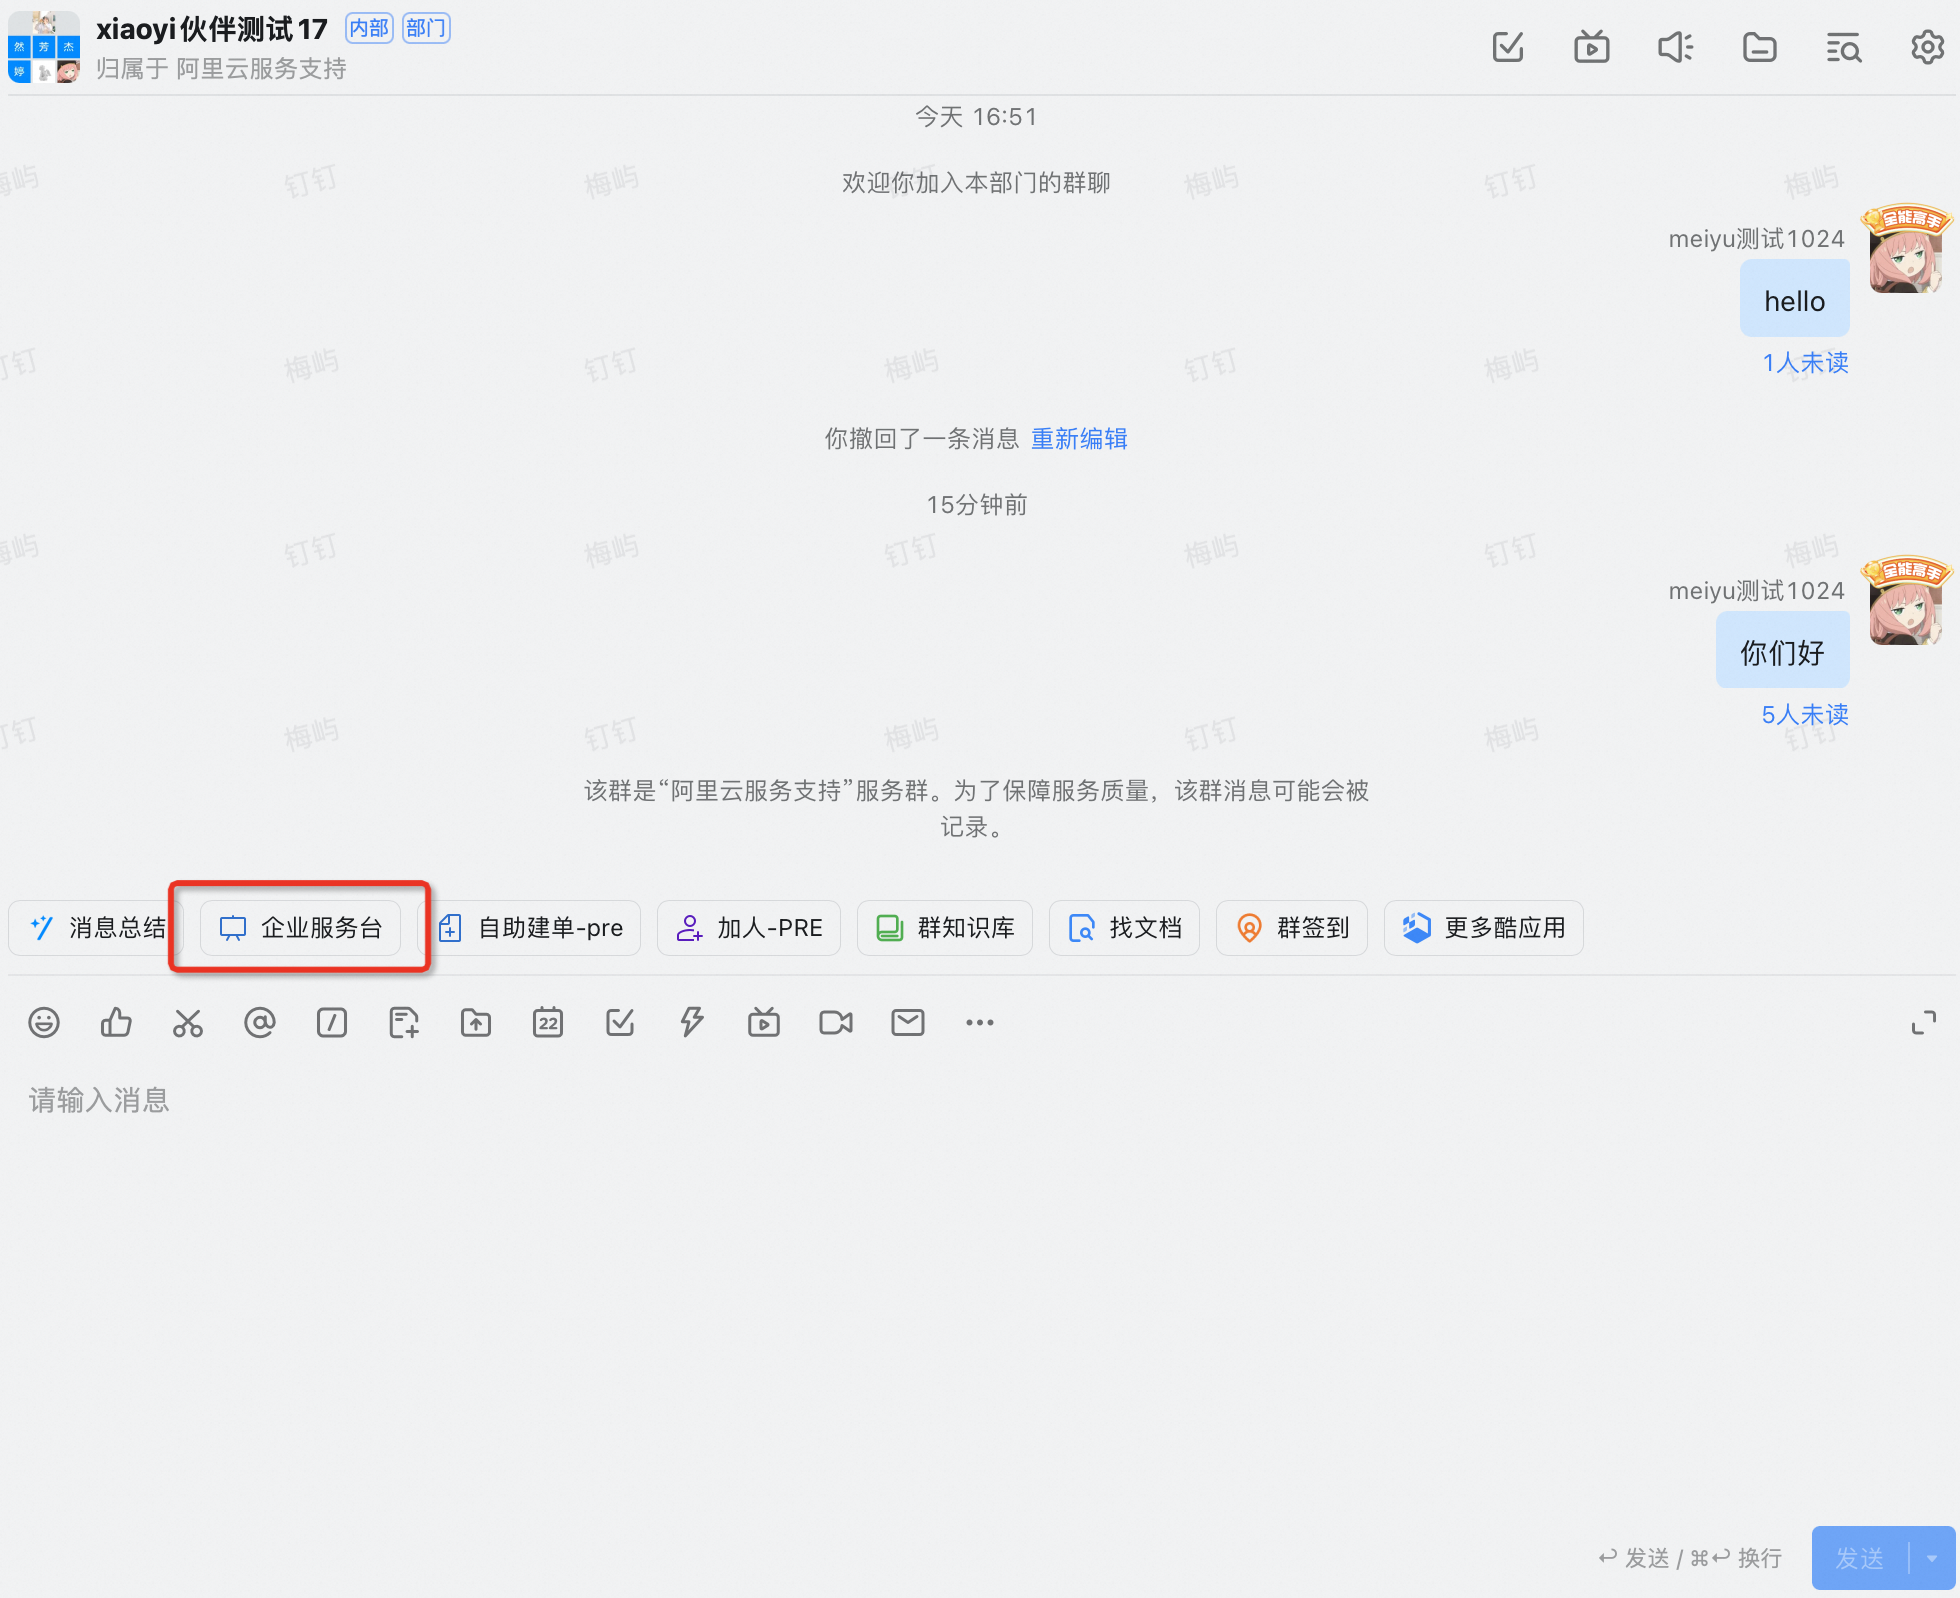Show more tools via ellipsis icon
The height and width of the screenshot is (1598, 1960).
point(980,1022)
